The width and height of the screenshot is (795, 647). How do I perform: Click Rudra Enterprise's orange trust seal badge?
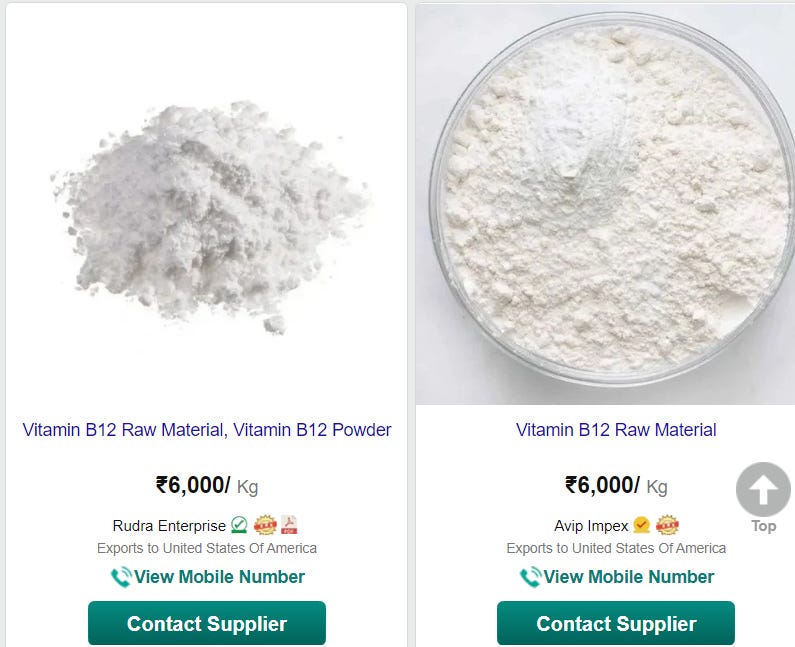click(x=265, y=525)
